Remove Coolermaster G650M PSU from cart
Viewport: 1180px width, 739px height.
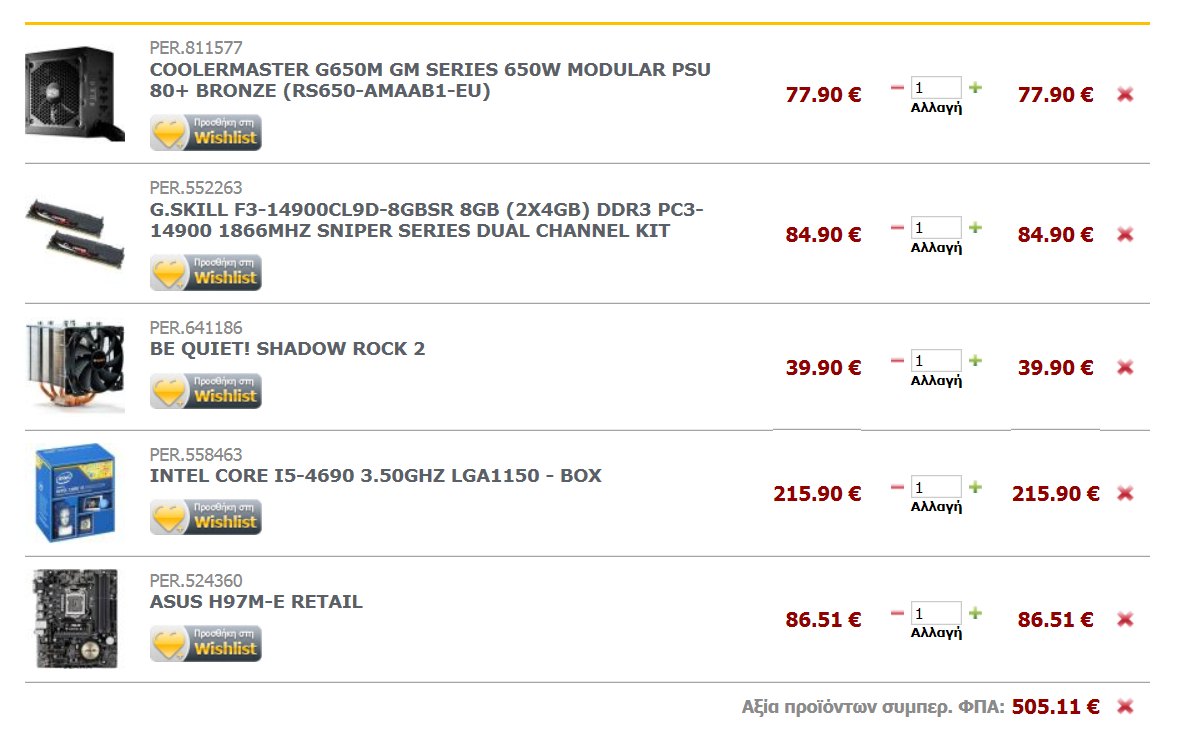click(x=1125, y=94)
